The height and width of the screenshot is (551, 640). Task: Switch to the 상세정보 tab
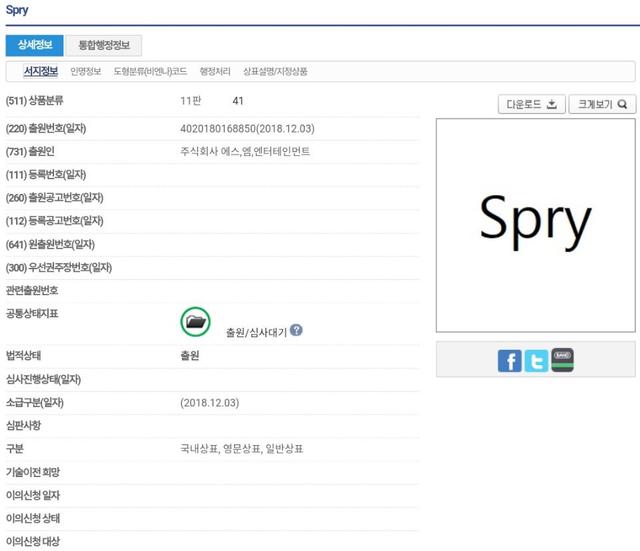coord(34,45)
